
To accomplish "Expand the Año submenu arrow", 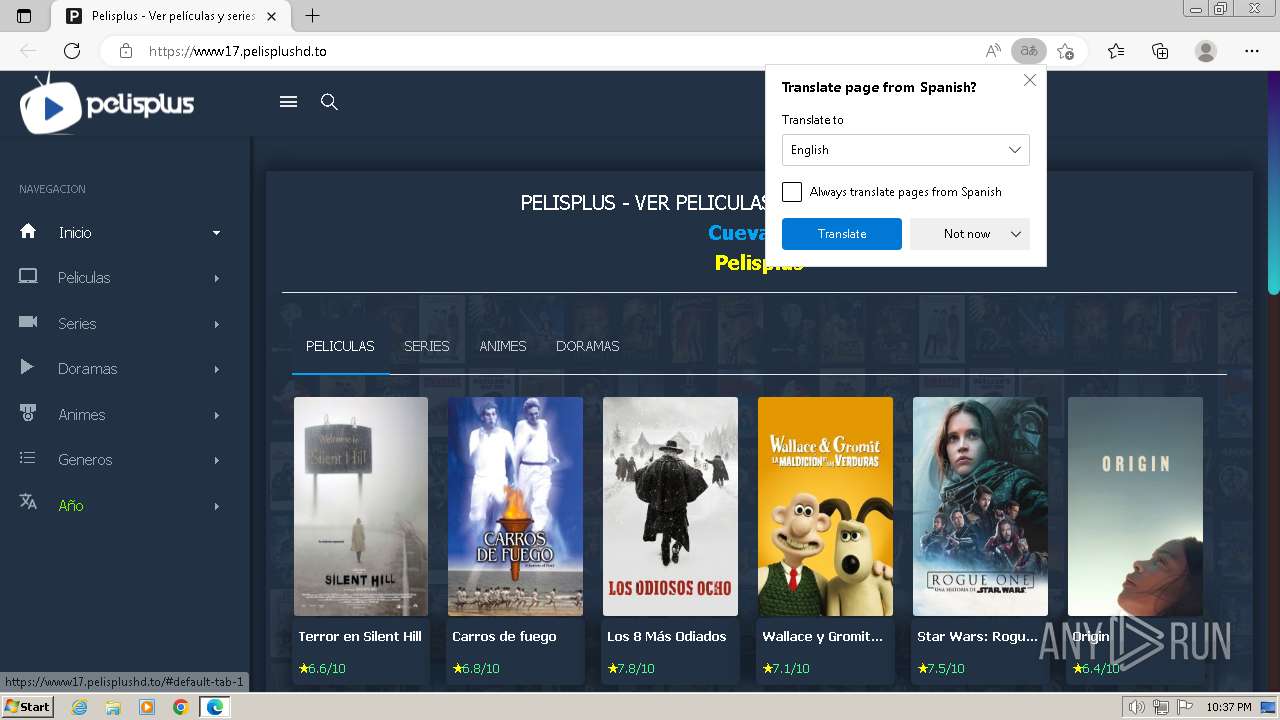I will (216, 506).
